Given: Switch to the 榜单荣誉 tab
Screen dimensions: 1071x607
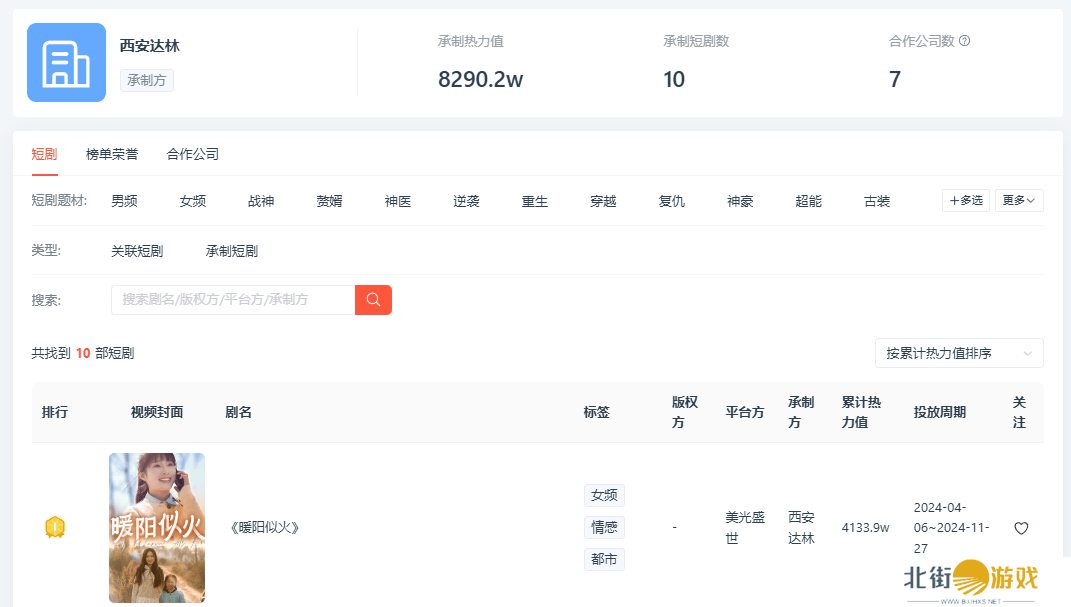Looking at the screenshot, I should [x=112, y=154].
